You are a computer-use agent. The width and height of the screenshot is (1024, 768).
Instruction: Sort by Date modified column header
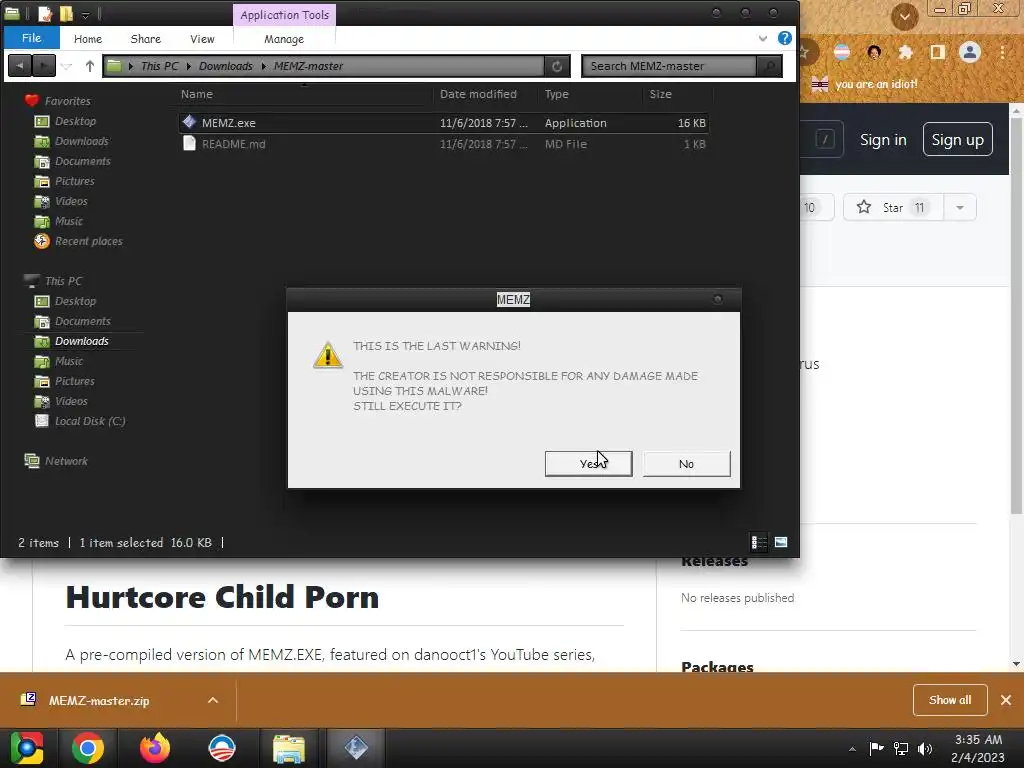478,94
